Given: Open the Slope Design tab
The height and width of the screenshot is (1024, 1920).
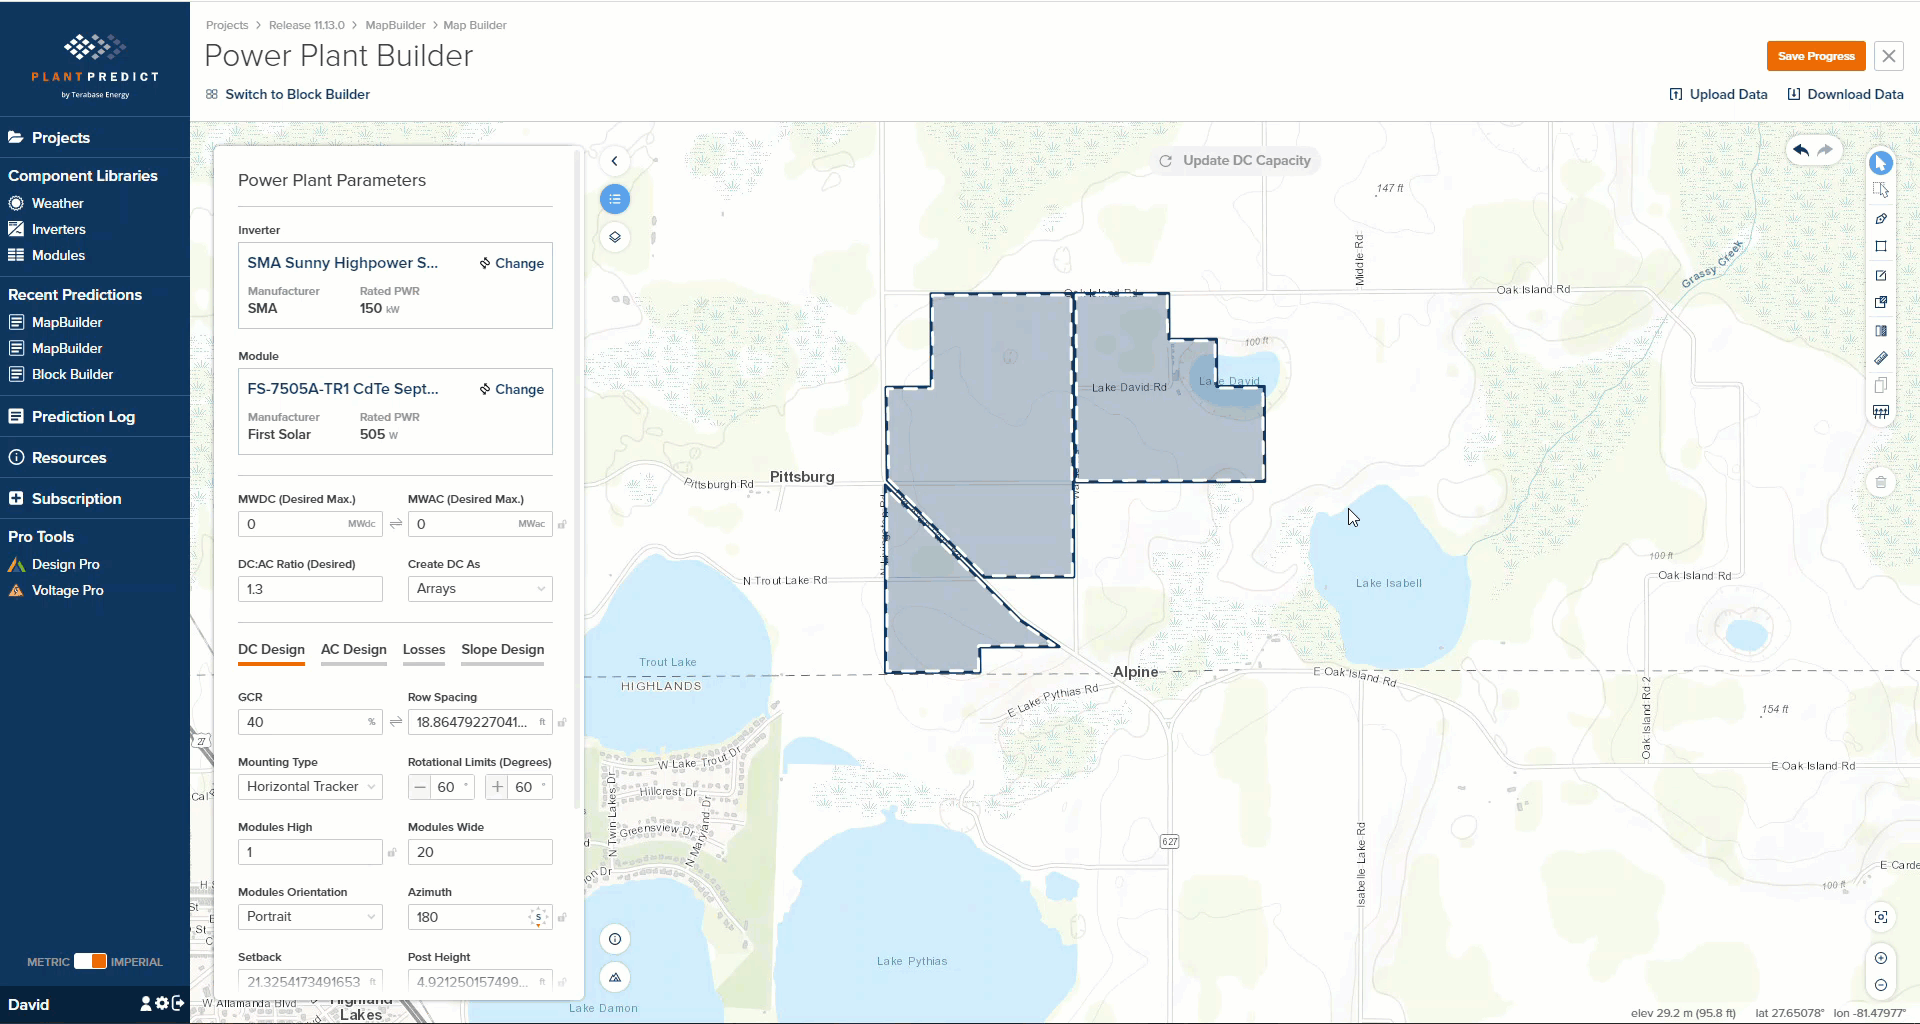Looking at the screenshot, I should pyautogui.click(x=503, y=649).
